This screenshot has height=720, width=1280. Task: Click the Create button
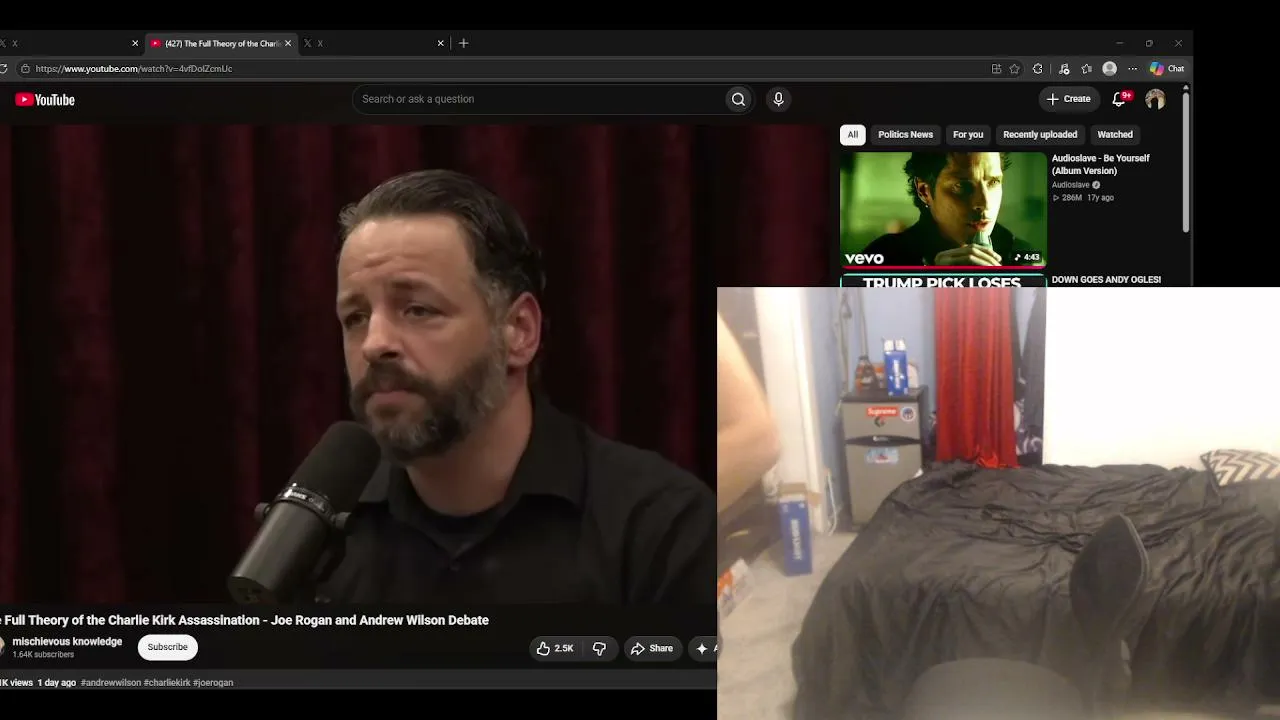(x=1068, y=99)
